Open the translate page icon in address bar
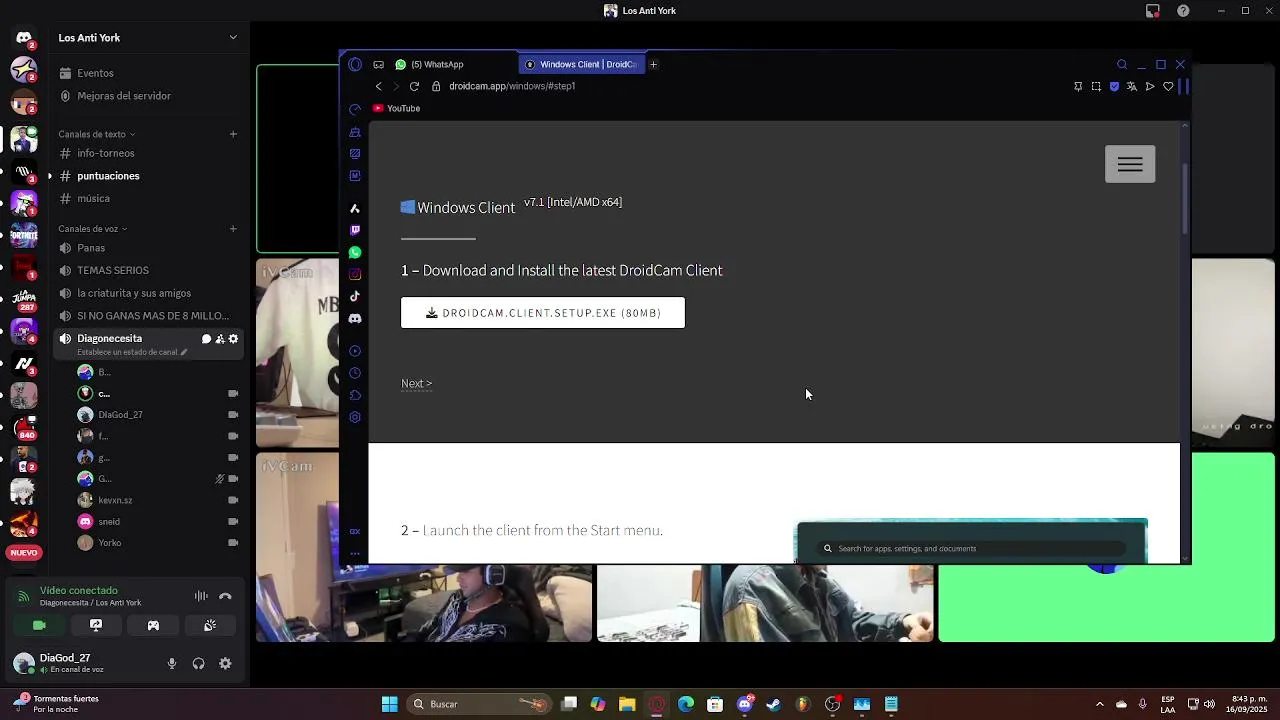The height and width of the screenshot is (720, 1280). tap(1132, 87)
